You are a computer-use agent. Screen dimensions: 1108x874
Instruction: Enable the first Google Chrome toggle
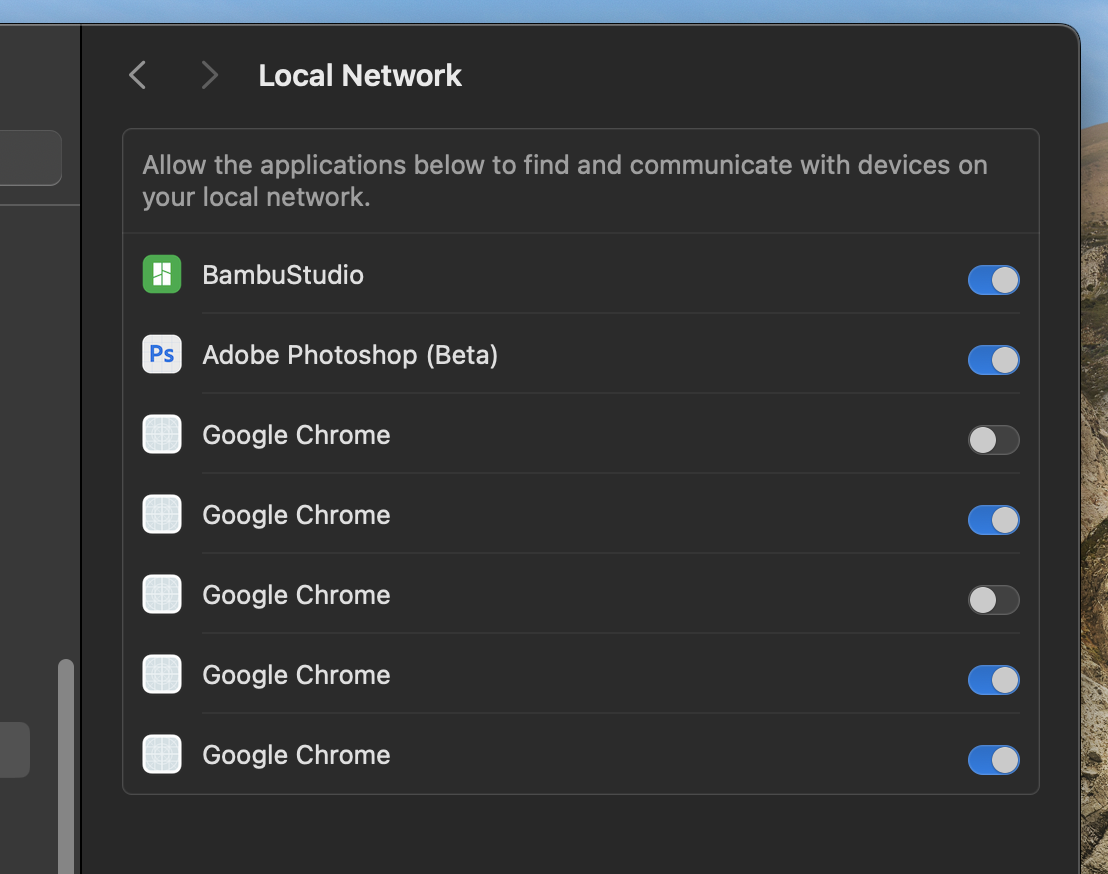993,440
